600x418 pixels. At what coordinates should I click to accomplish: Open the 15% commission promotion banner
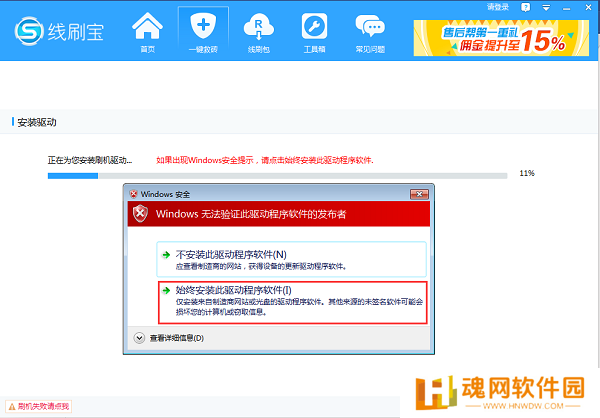click(501, 38)
